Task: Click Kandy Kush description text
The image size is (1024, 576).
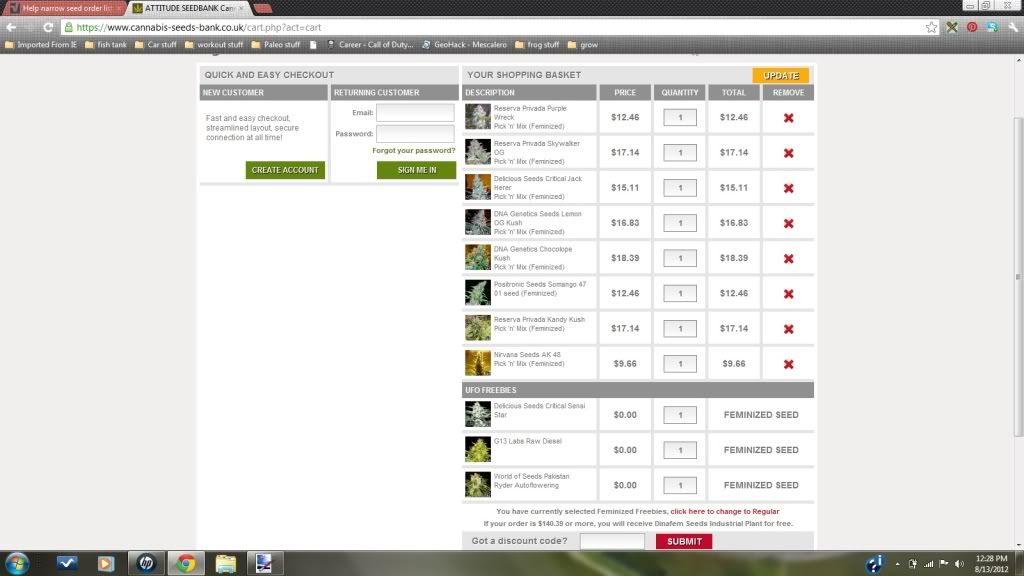Action: click(539, 324)
